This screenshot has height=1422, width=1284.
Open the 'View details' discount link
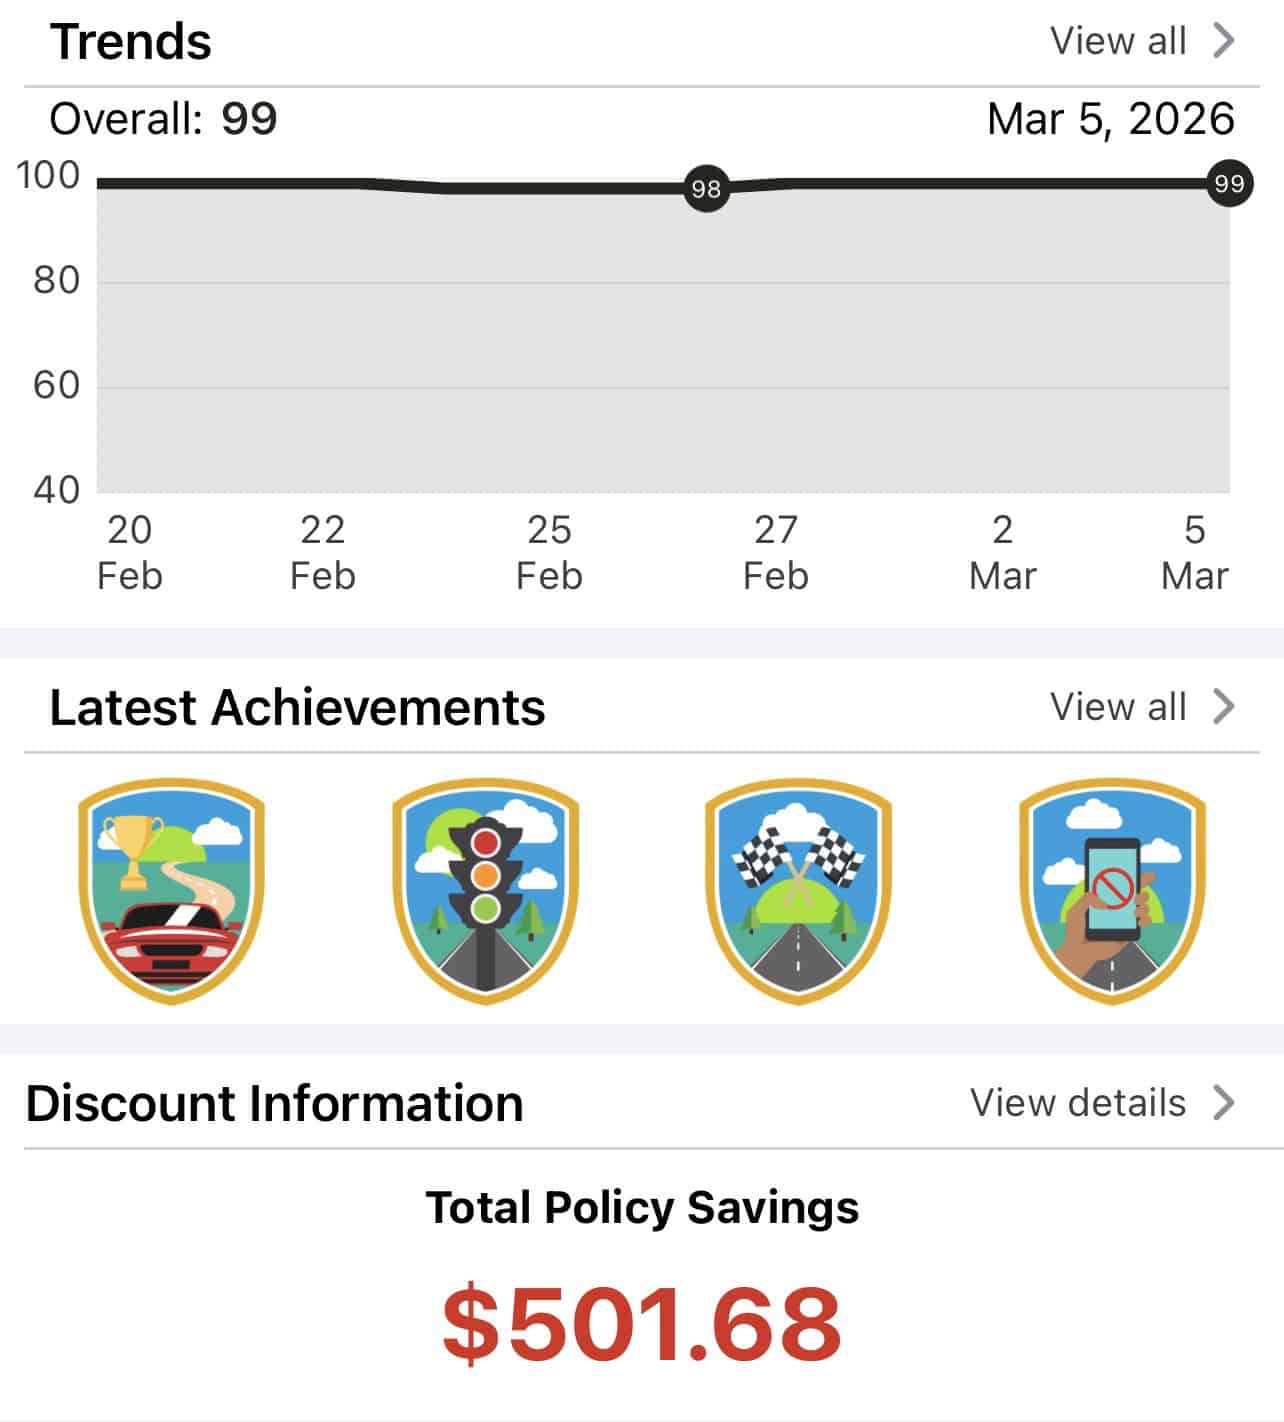point(1078,1103)
